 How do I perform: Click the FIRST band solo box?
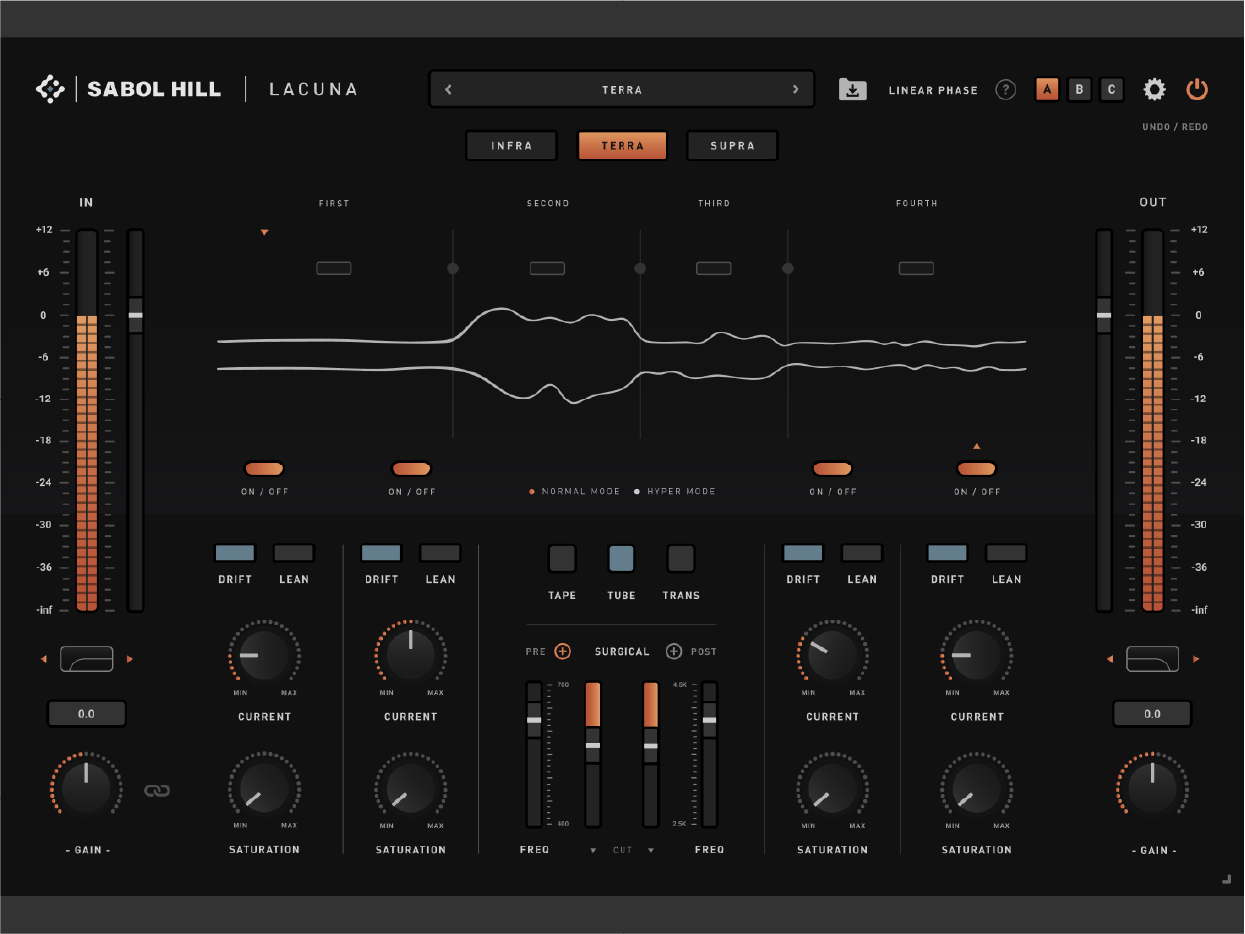point(334,268)
